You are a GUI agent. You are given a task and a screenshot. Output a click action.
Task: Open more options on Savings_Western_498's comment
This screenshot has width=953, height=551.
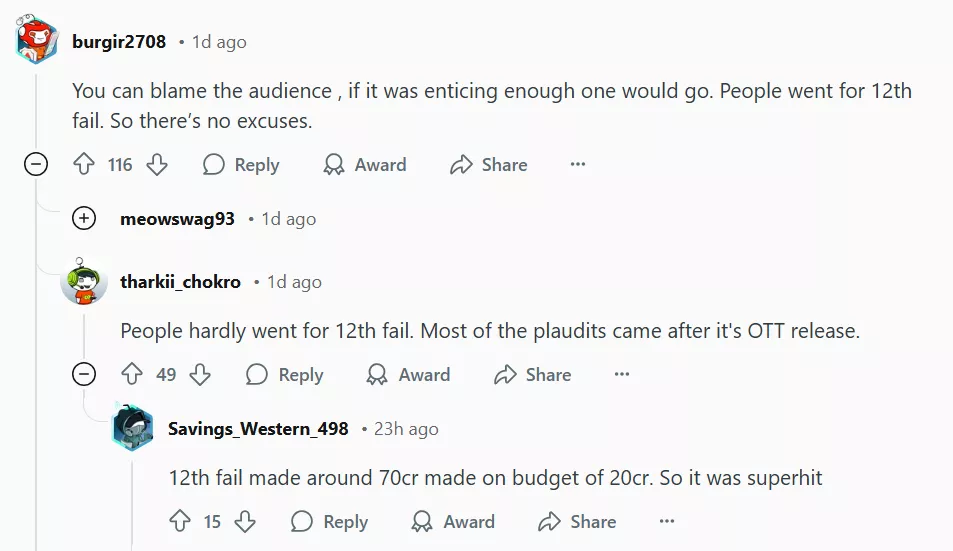[x=667, y=522]
